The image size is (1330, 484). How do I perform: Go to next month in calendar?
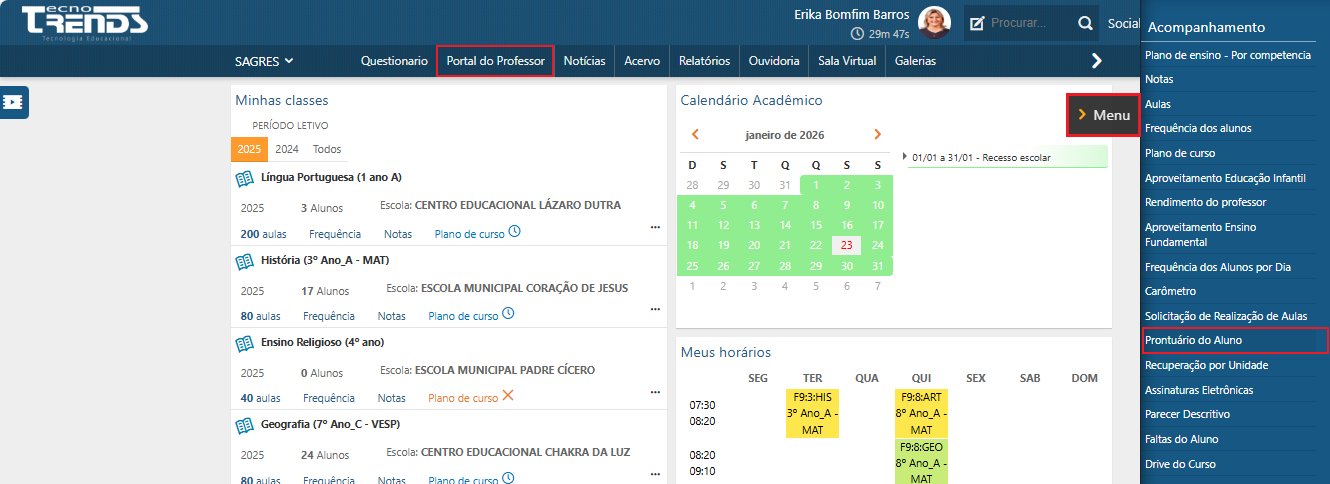pyautogui.click(x=877, y=134)
